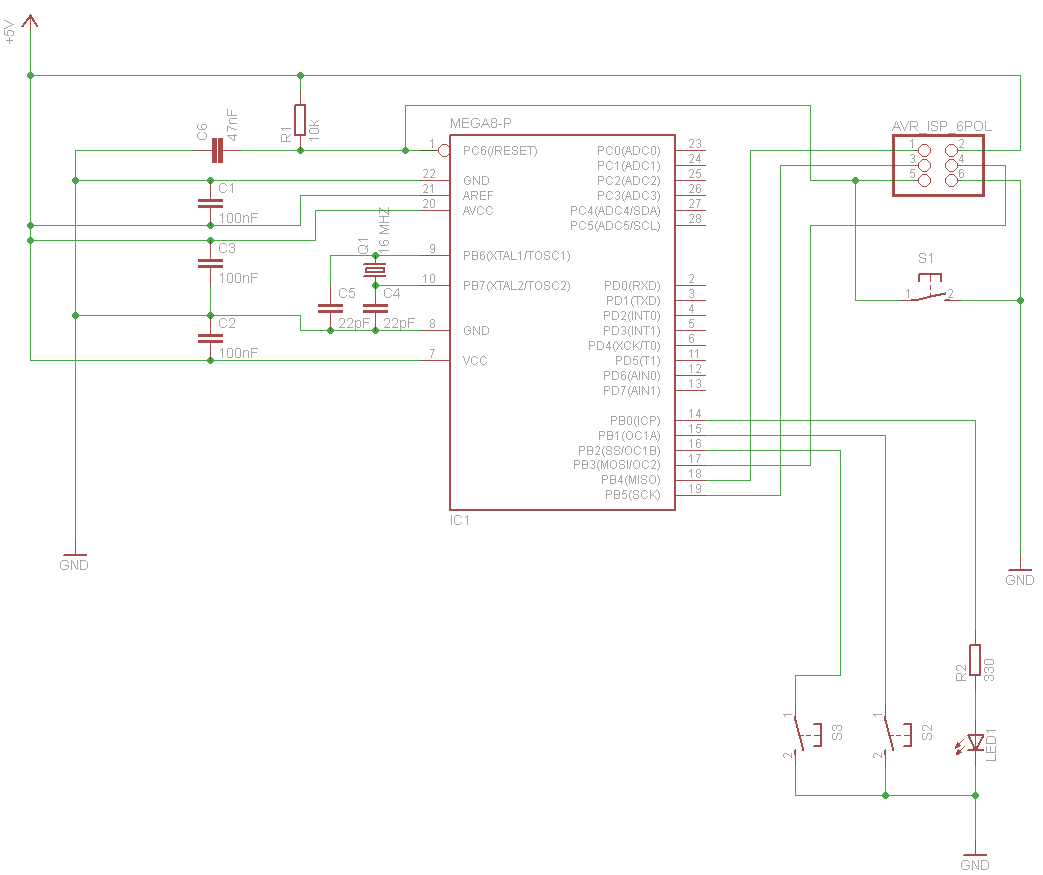Viewport: 1043px width, 875px height.
Task: Select the PB5(SCK) pin label
Action: [x=633, y=494]
